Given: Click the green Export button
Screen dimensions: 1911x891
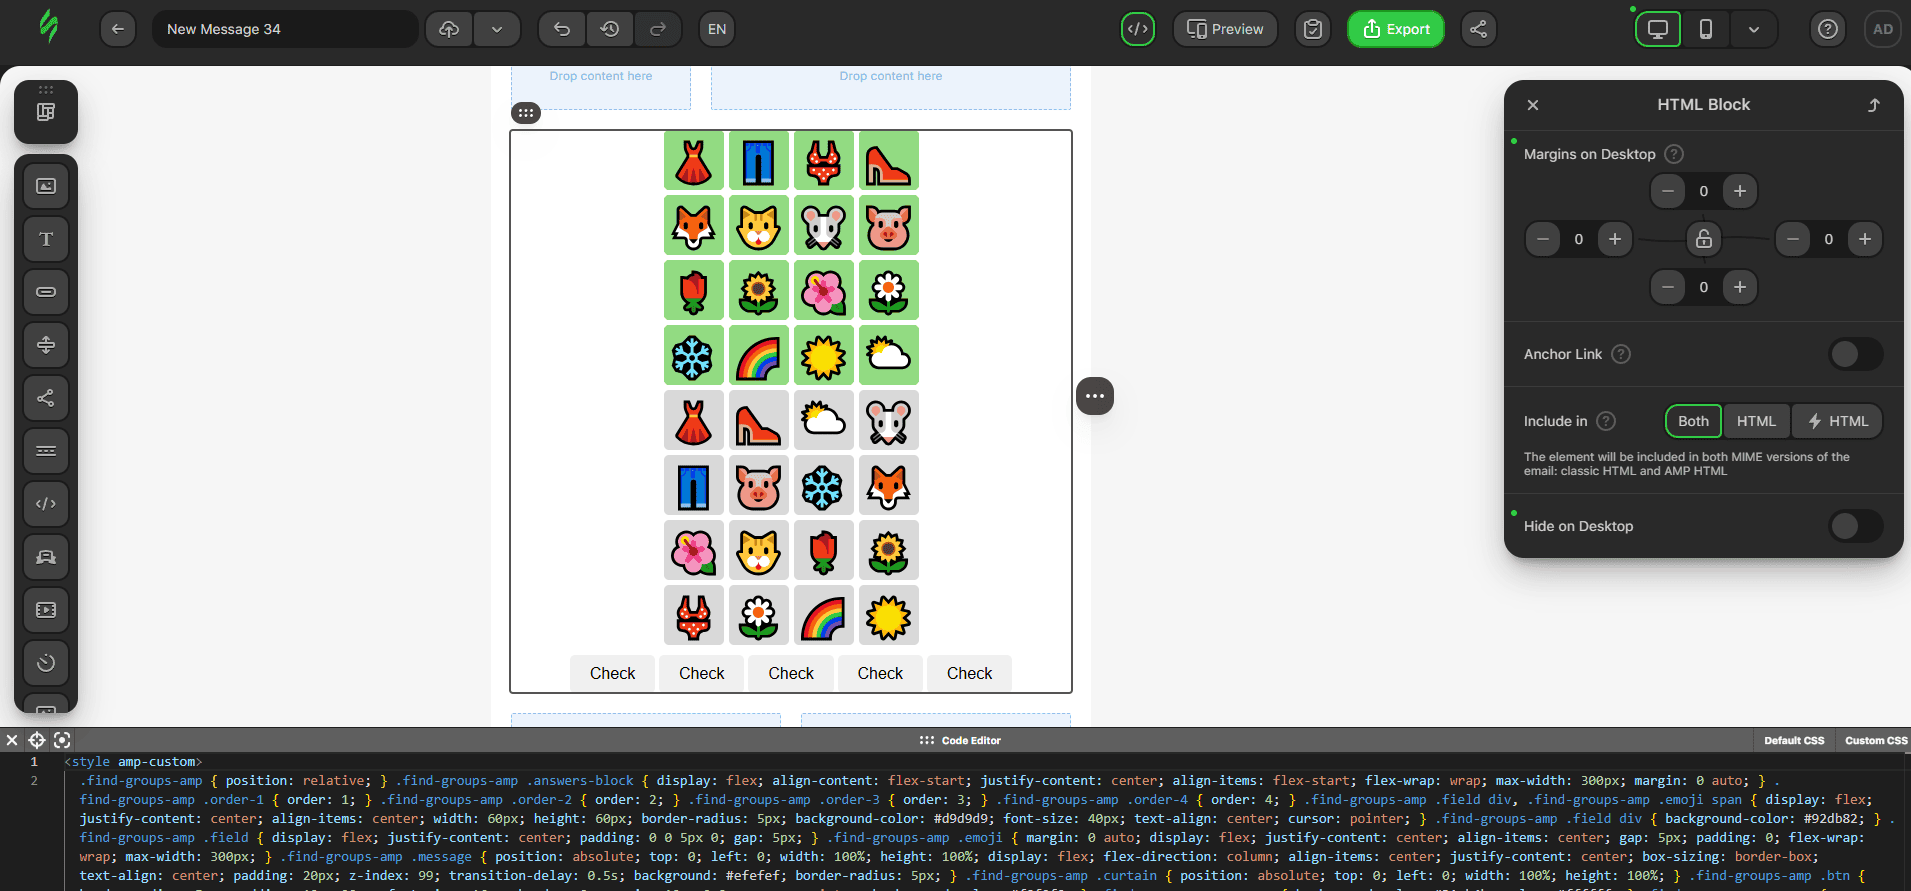Looking at the screenshot, I should coord(1396,29).
